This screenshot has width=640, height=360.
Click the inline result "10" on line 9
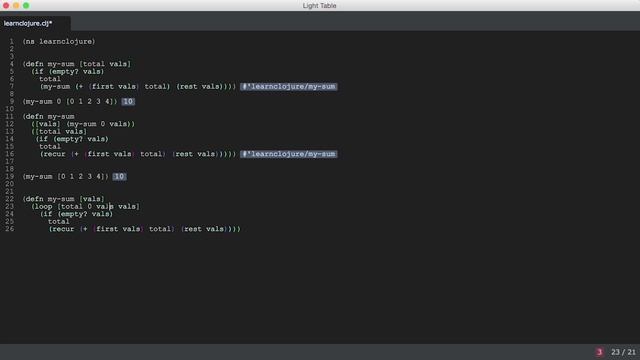click(128, 102)
